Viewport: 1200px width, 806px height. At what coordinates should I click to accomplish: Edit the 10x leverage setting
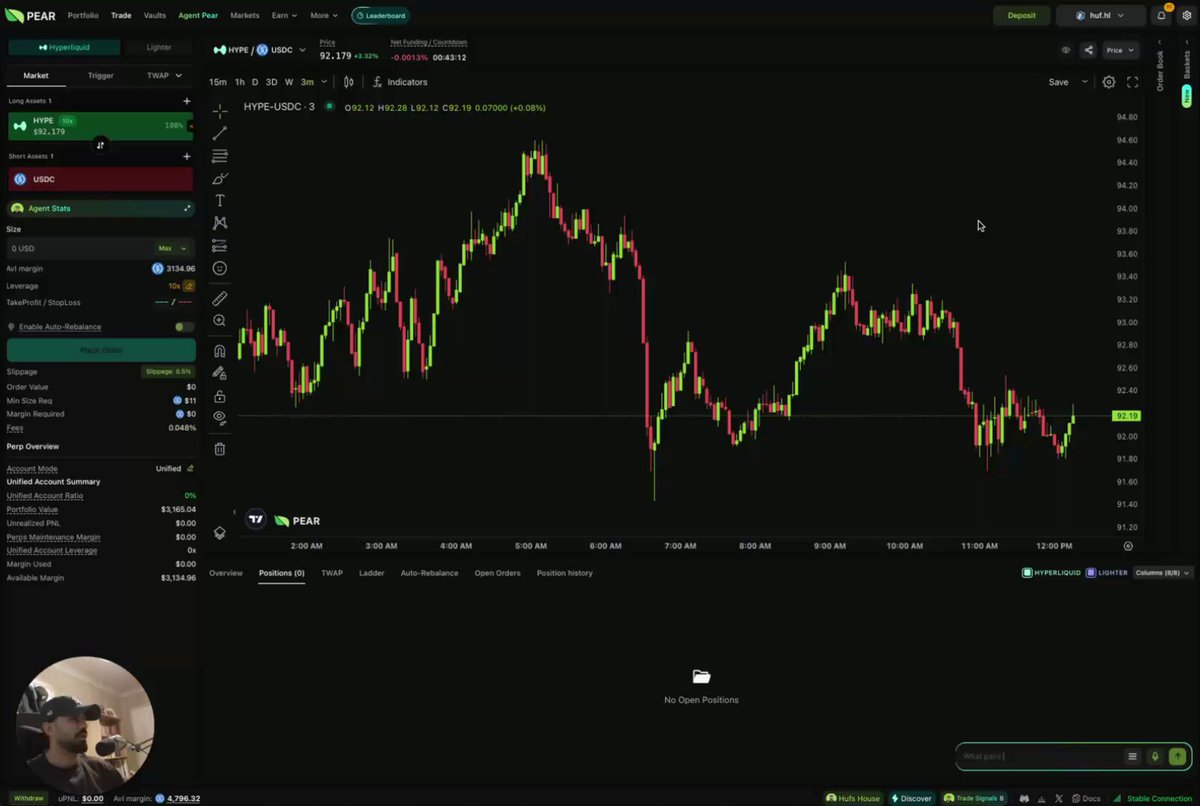188,286
